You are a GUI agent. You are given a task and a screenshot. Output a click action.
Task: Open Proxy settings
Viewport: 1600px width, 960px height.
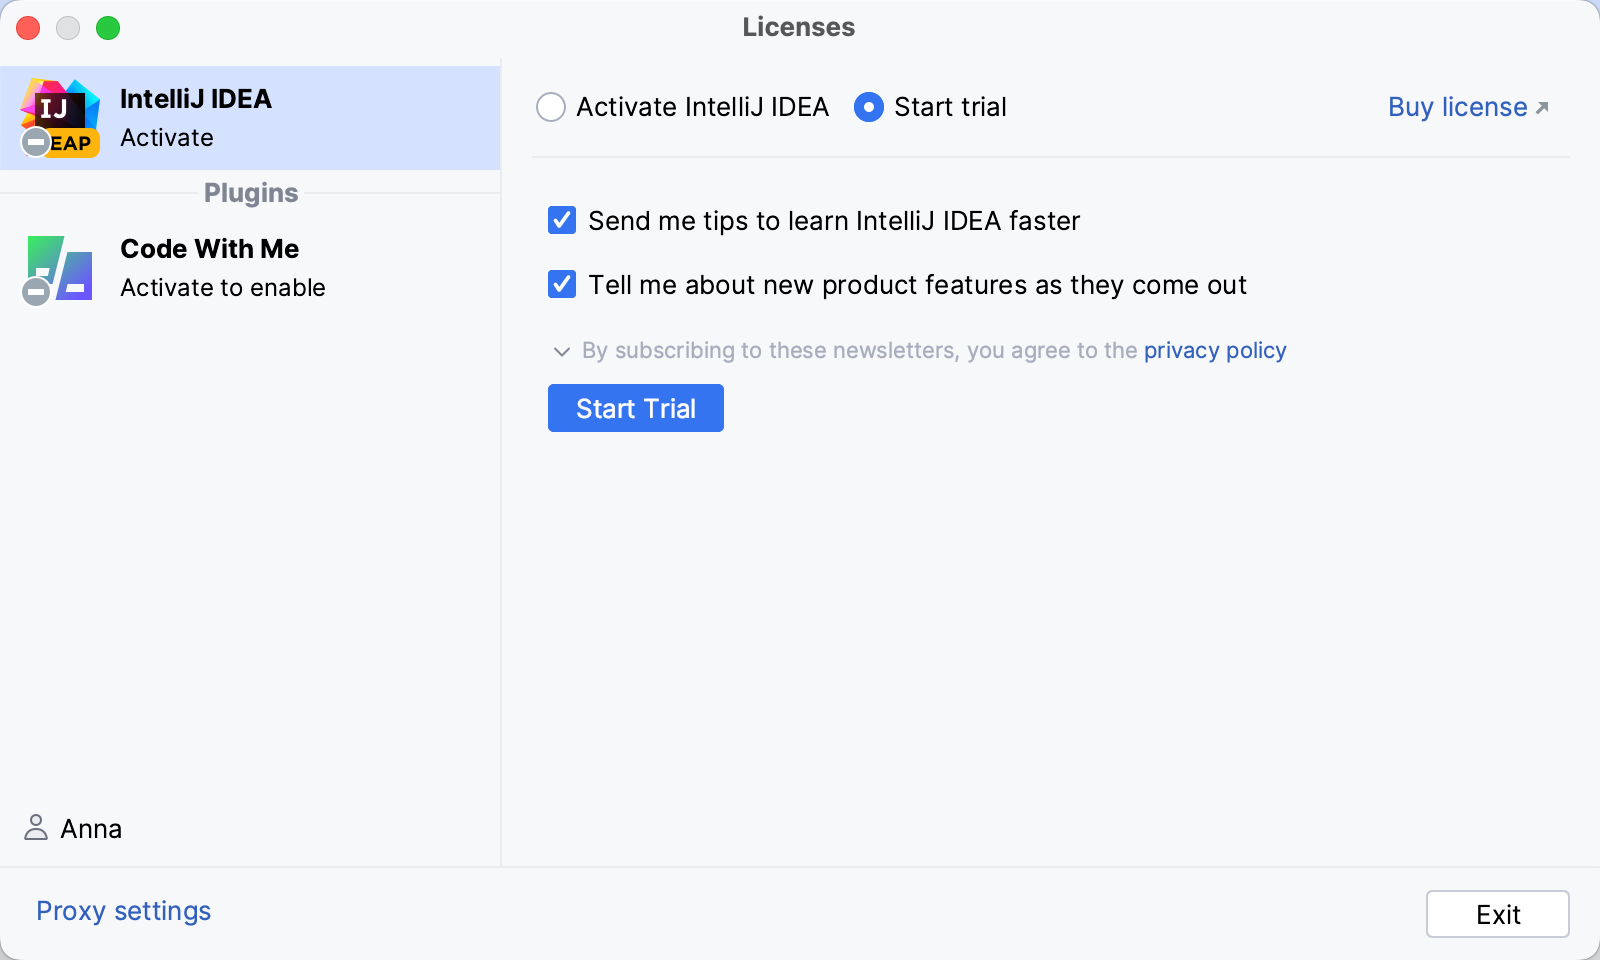[124, 911]
